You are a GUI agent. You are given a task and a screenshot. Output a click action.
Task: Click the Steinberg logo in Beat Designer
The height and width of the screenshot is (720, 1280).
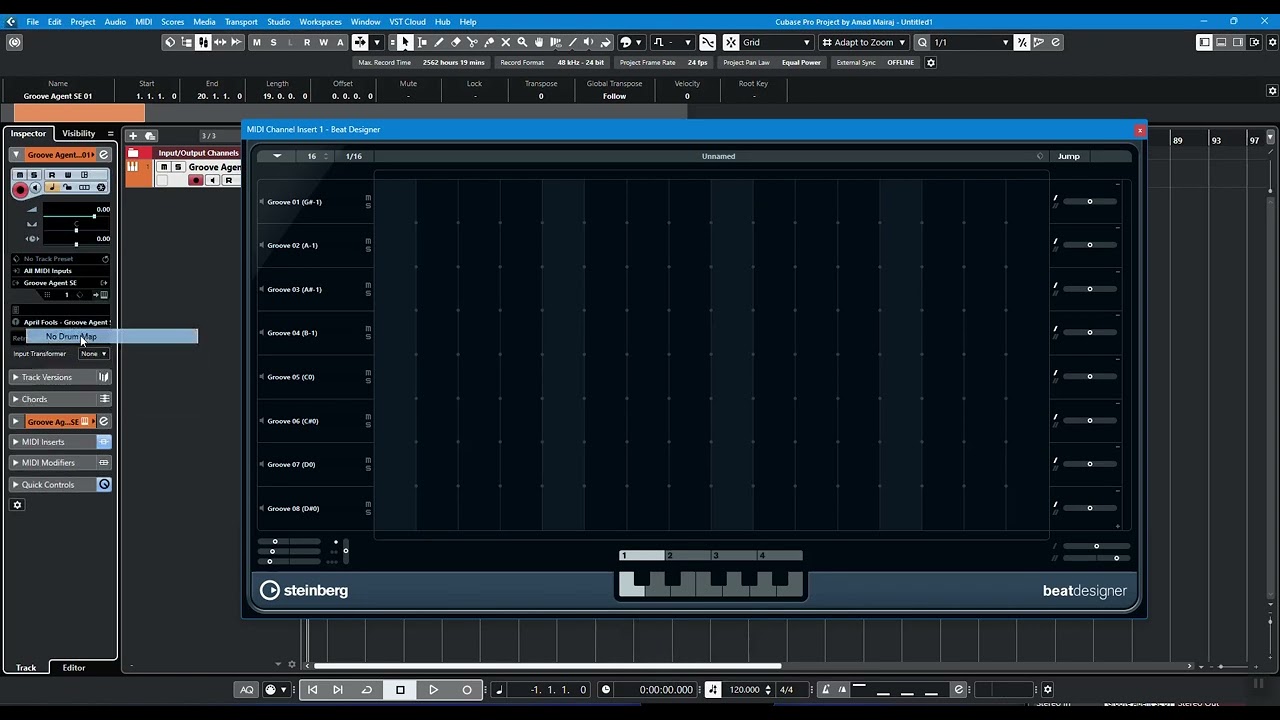[304, 591]
